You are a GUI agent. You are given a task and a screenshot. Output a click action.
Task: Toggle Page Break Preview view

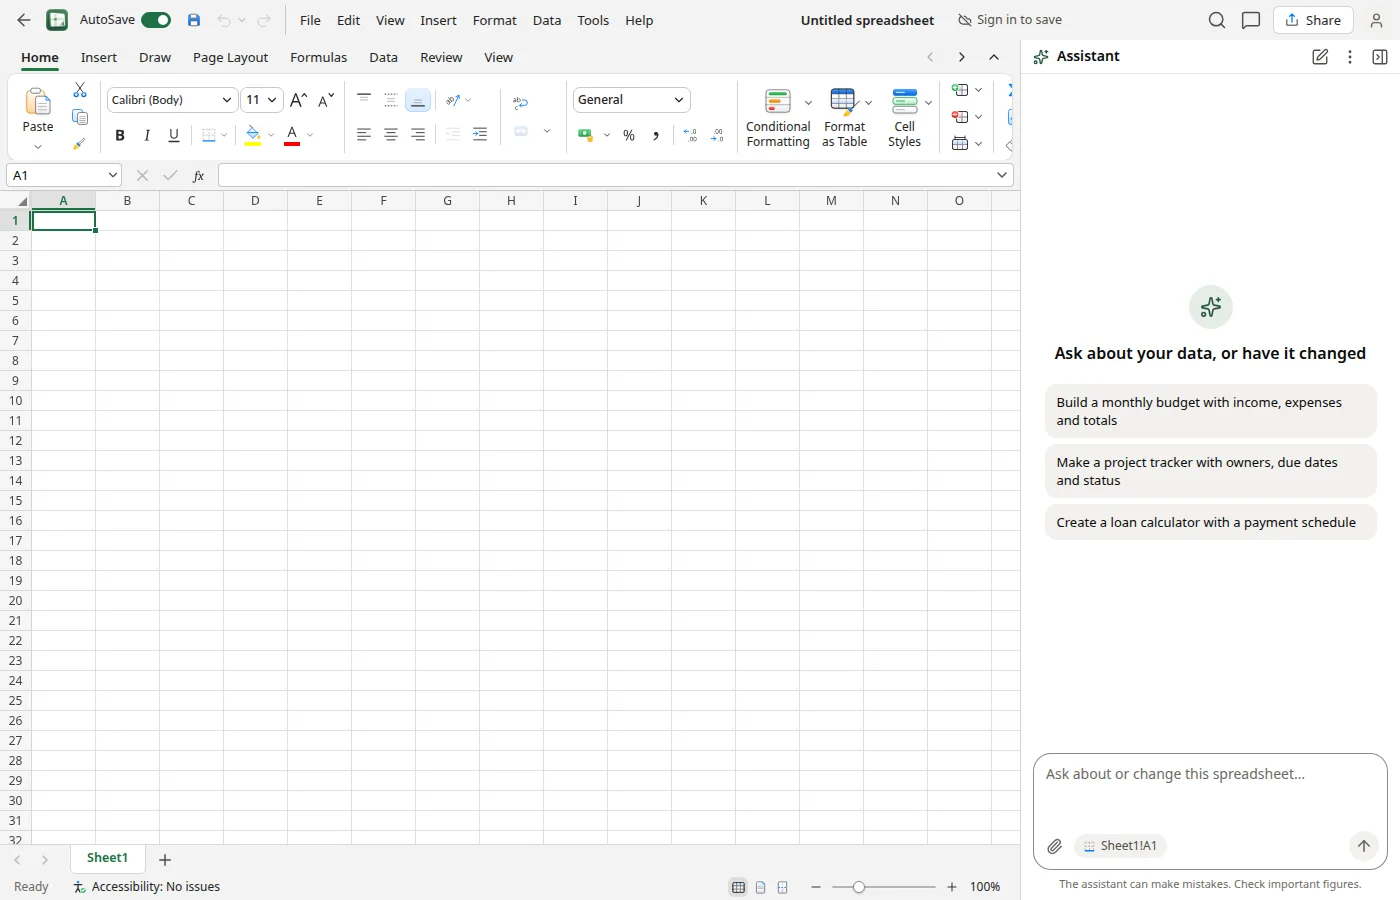click(783, 887)
